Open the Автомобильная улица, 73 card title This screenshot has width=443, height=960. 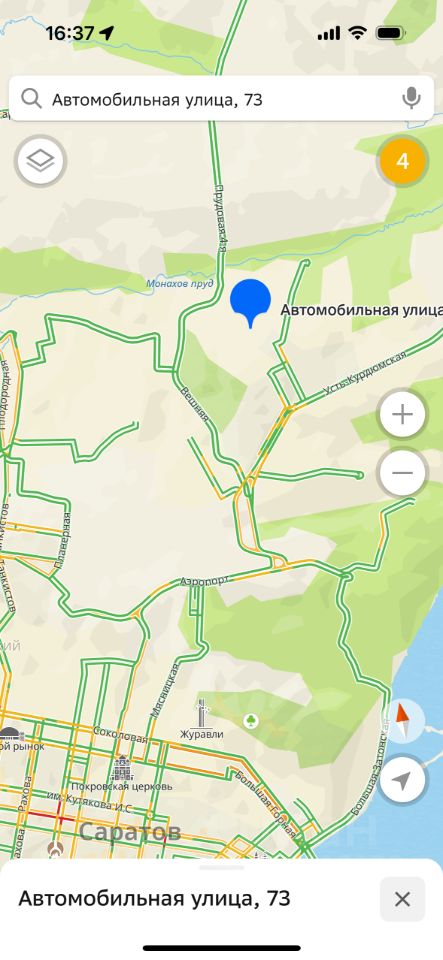coord(154,899)
